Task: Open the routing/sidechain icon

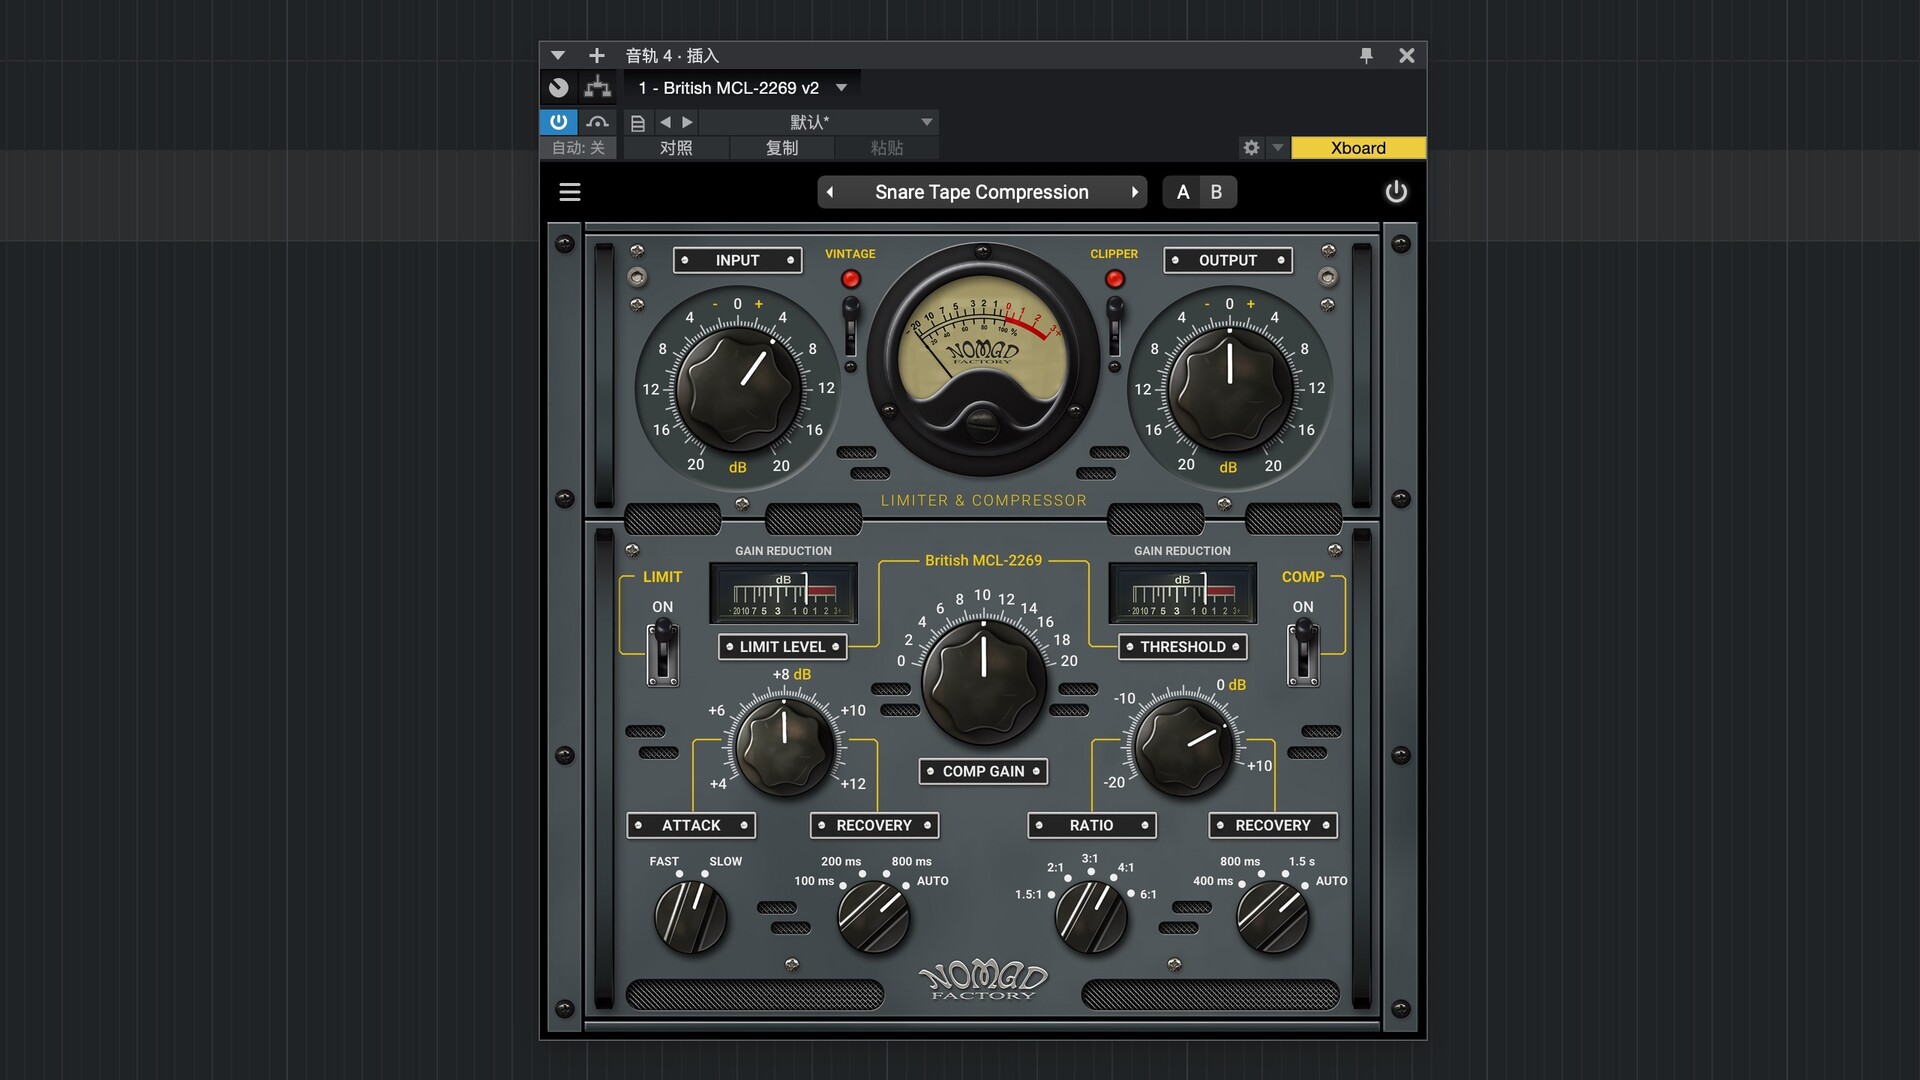Action: pos(598,88)
